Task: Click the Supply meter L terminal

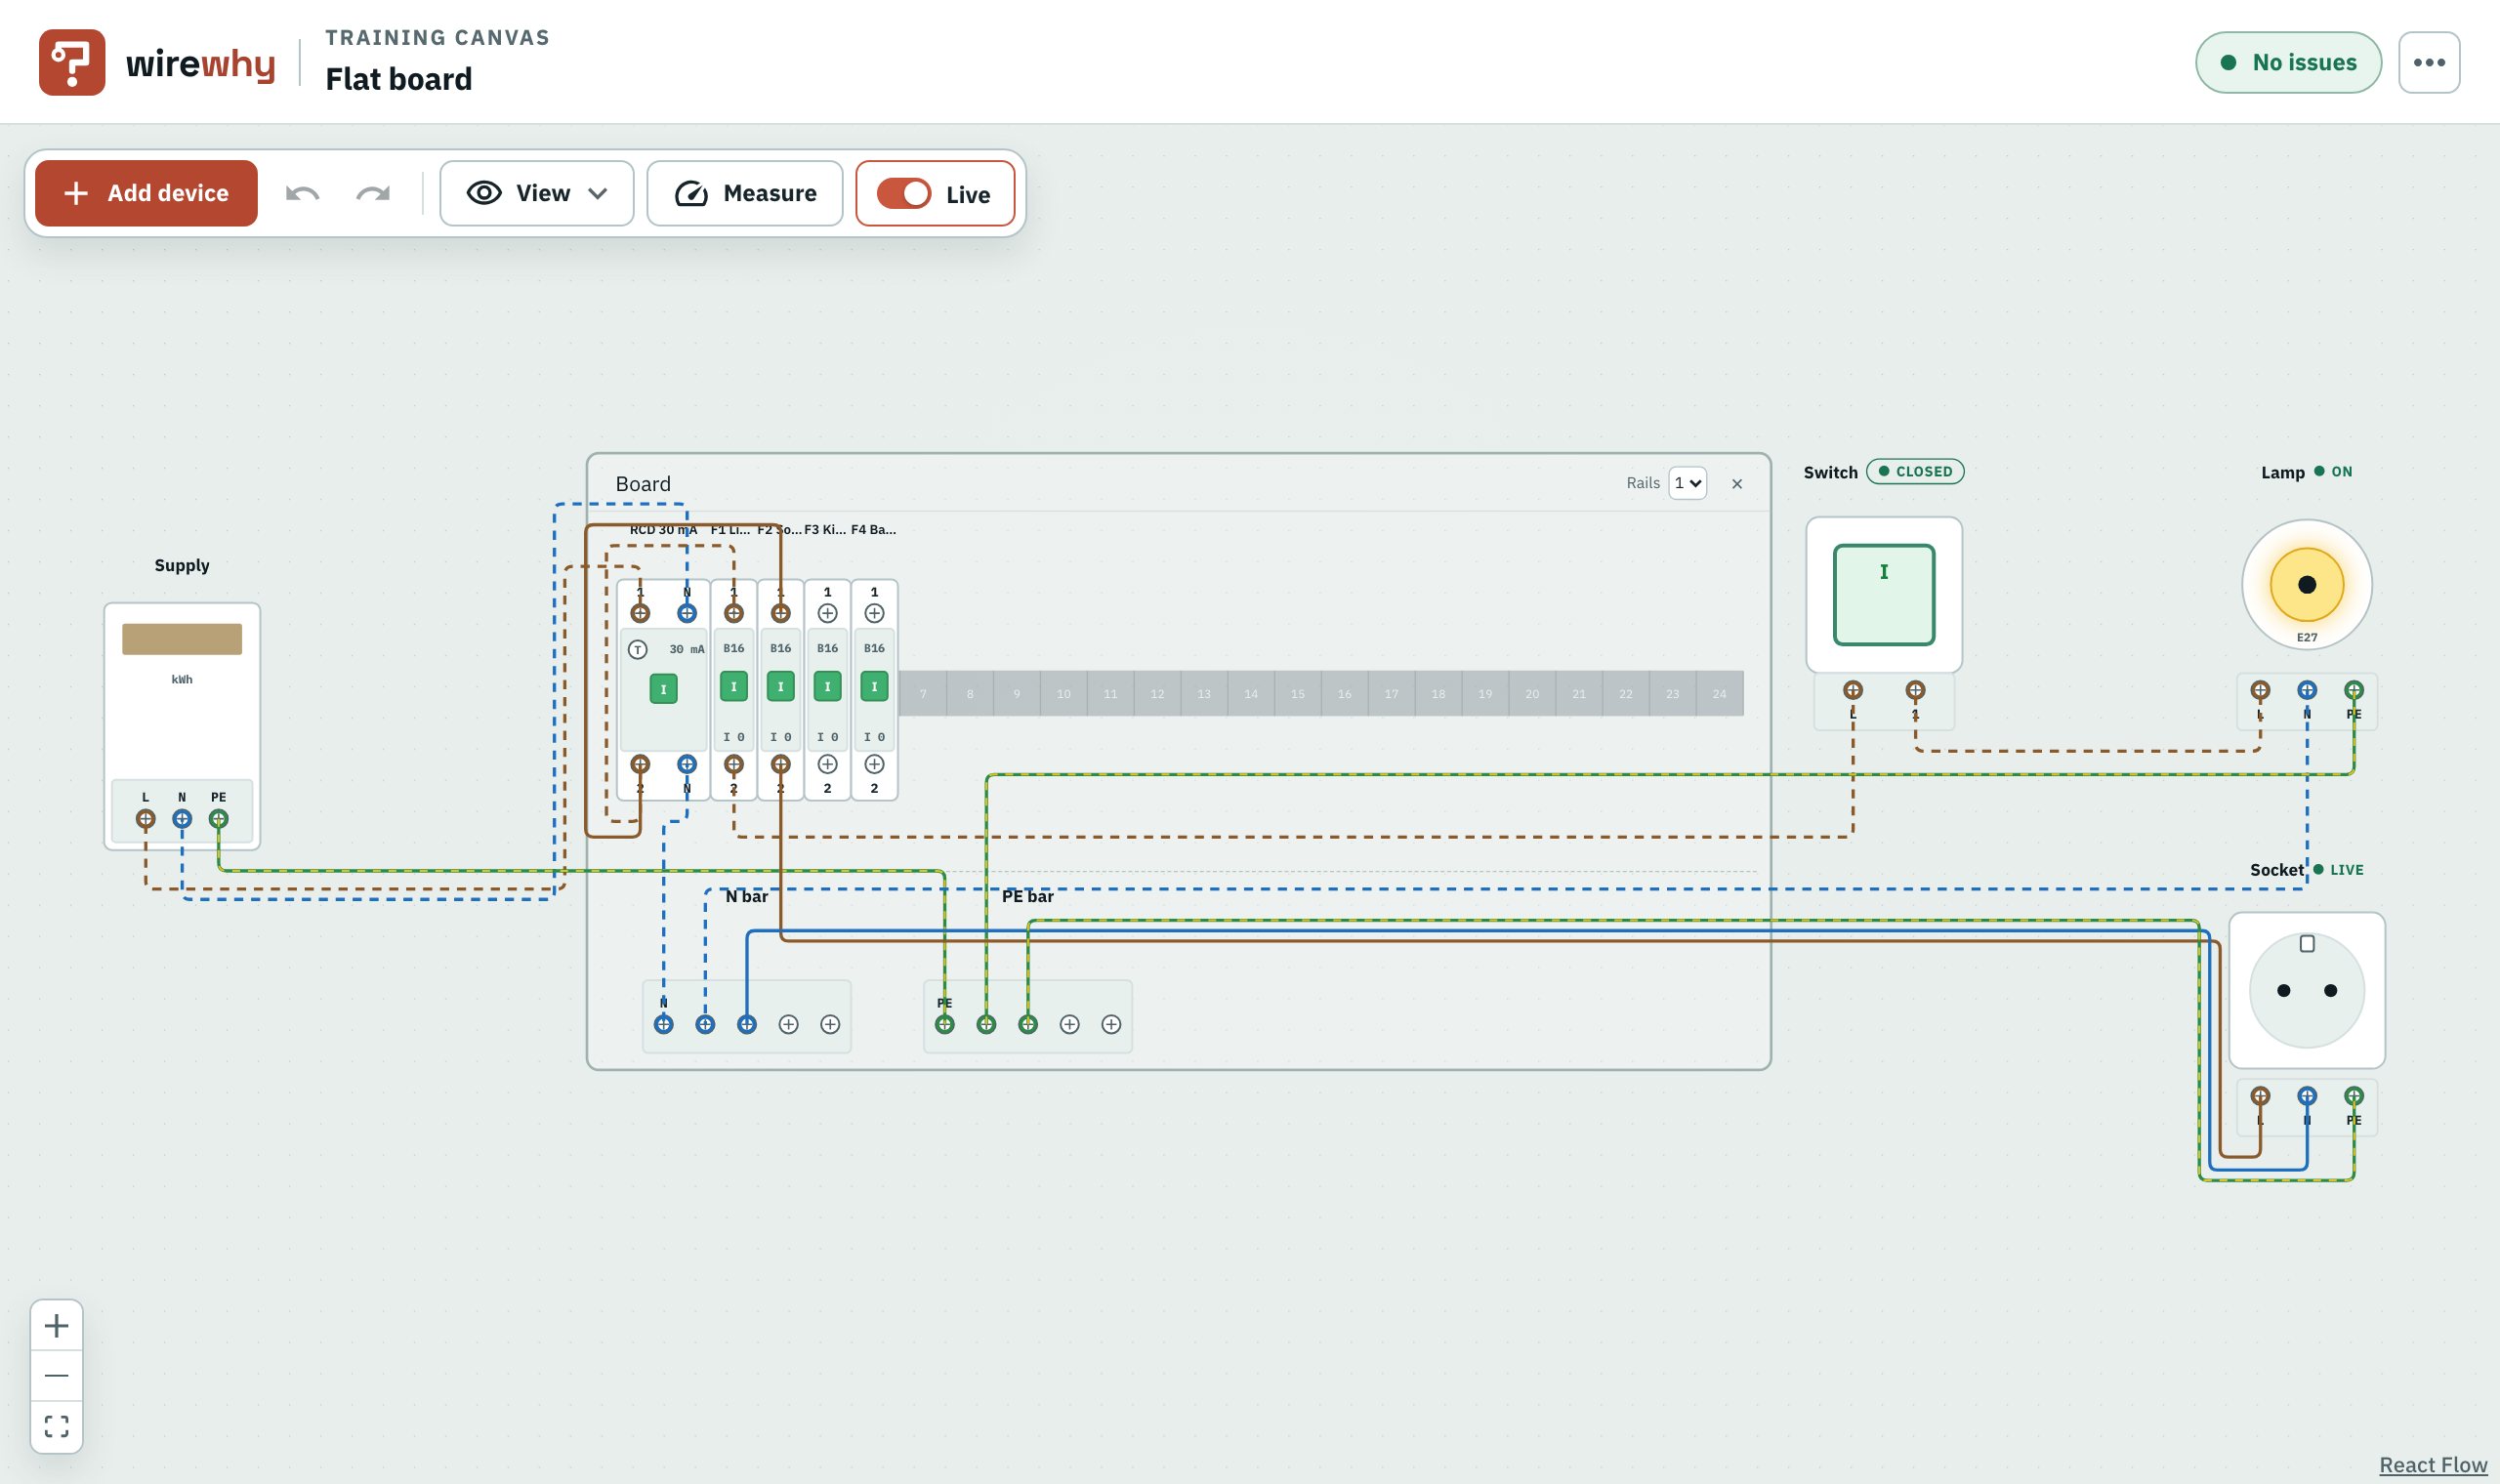Action: pyautogui.click(x=146, y=819)
